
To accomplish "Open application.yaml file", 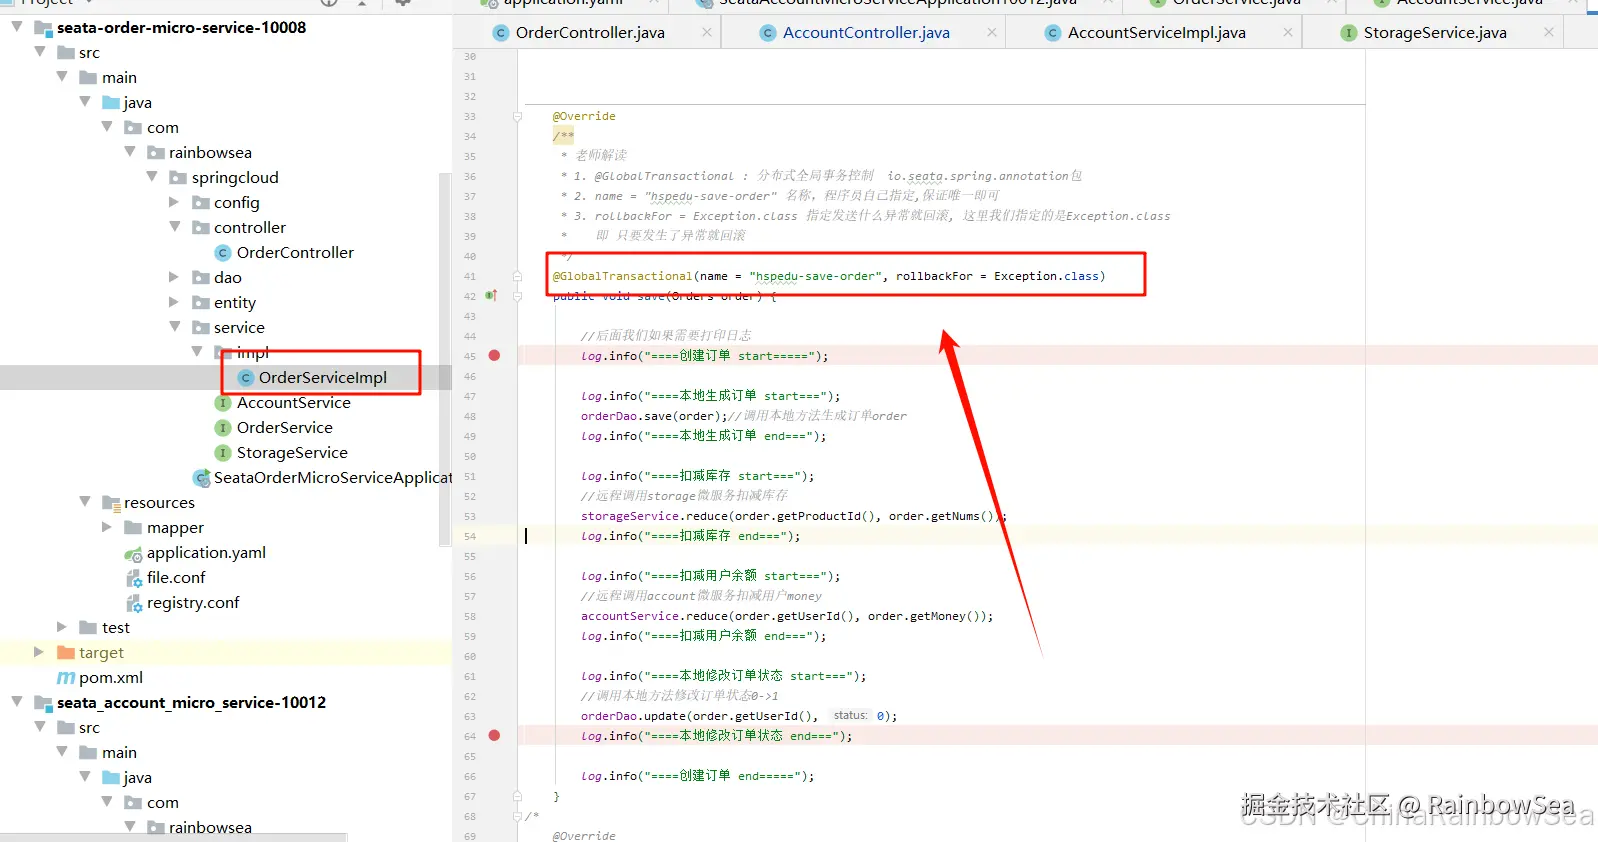I will coord(206,552).
